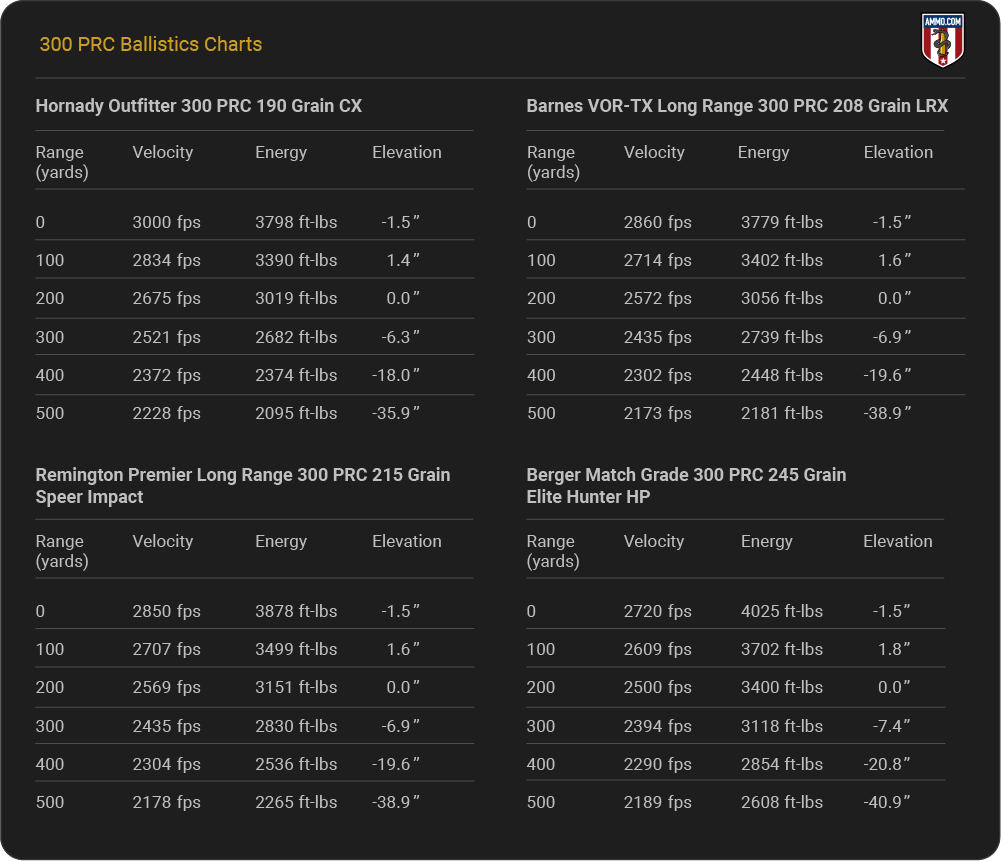Select the 2830 ft-lbs energy value
This screenshot has height=861, width=1001.
coord(296,726)
